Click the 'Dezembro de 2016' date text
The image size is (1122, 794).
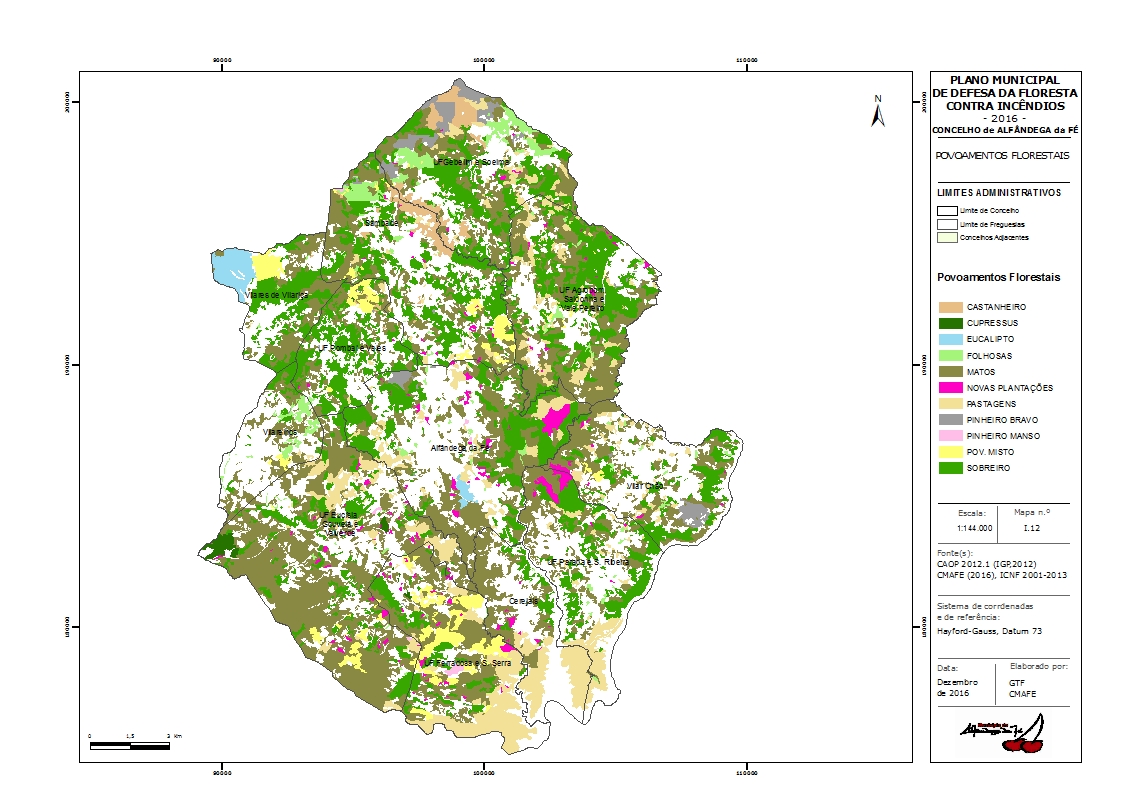[957, 687]
